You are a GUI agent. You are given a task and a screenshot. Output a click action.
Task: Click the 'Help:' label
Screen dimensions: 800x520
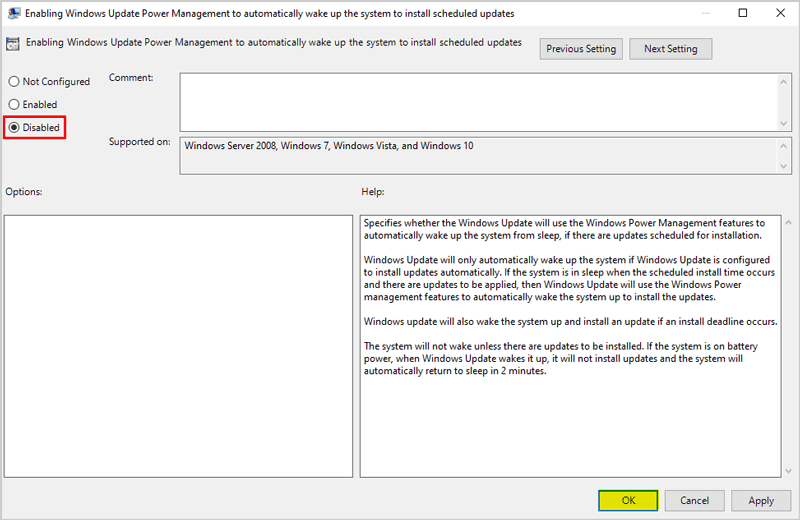tap(373, 192)
